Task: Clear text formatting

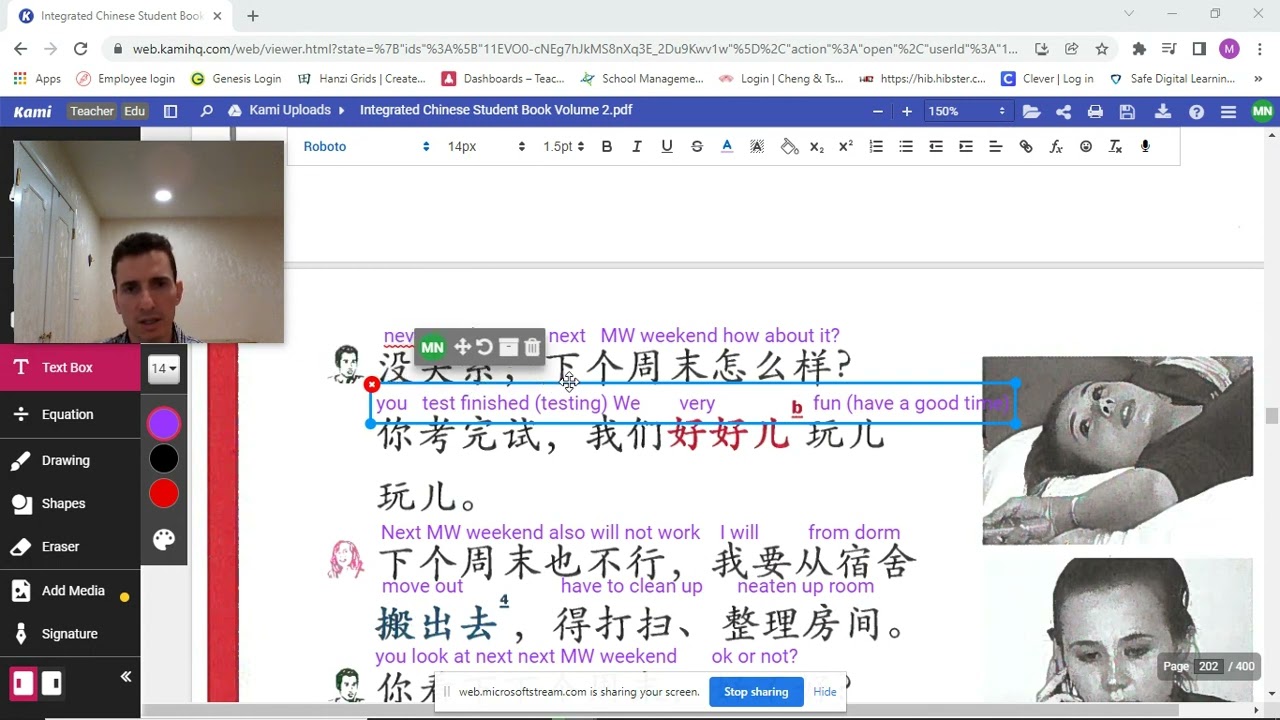Action: [x=1116, y=147]
